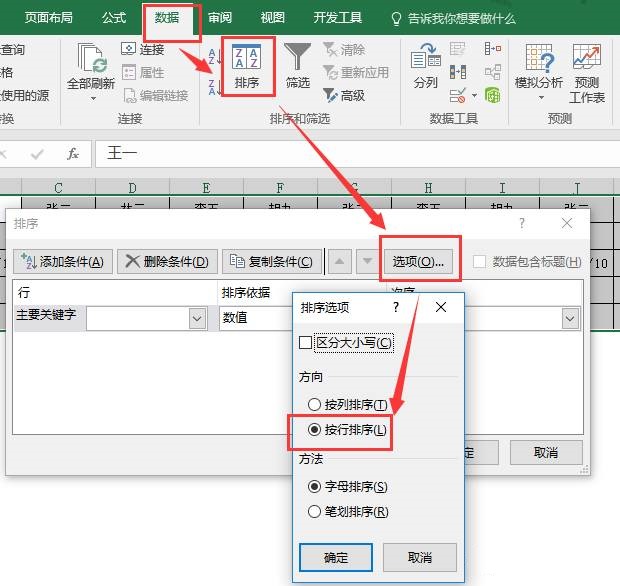This screenshot has width=620, height=586.
Task: Choose alphabetical order (字母排序) radio option
Action: (315, 487)
